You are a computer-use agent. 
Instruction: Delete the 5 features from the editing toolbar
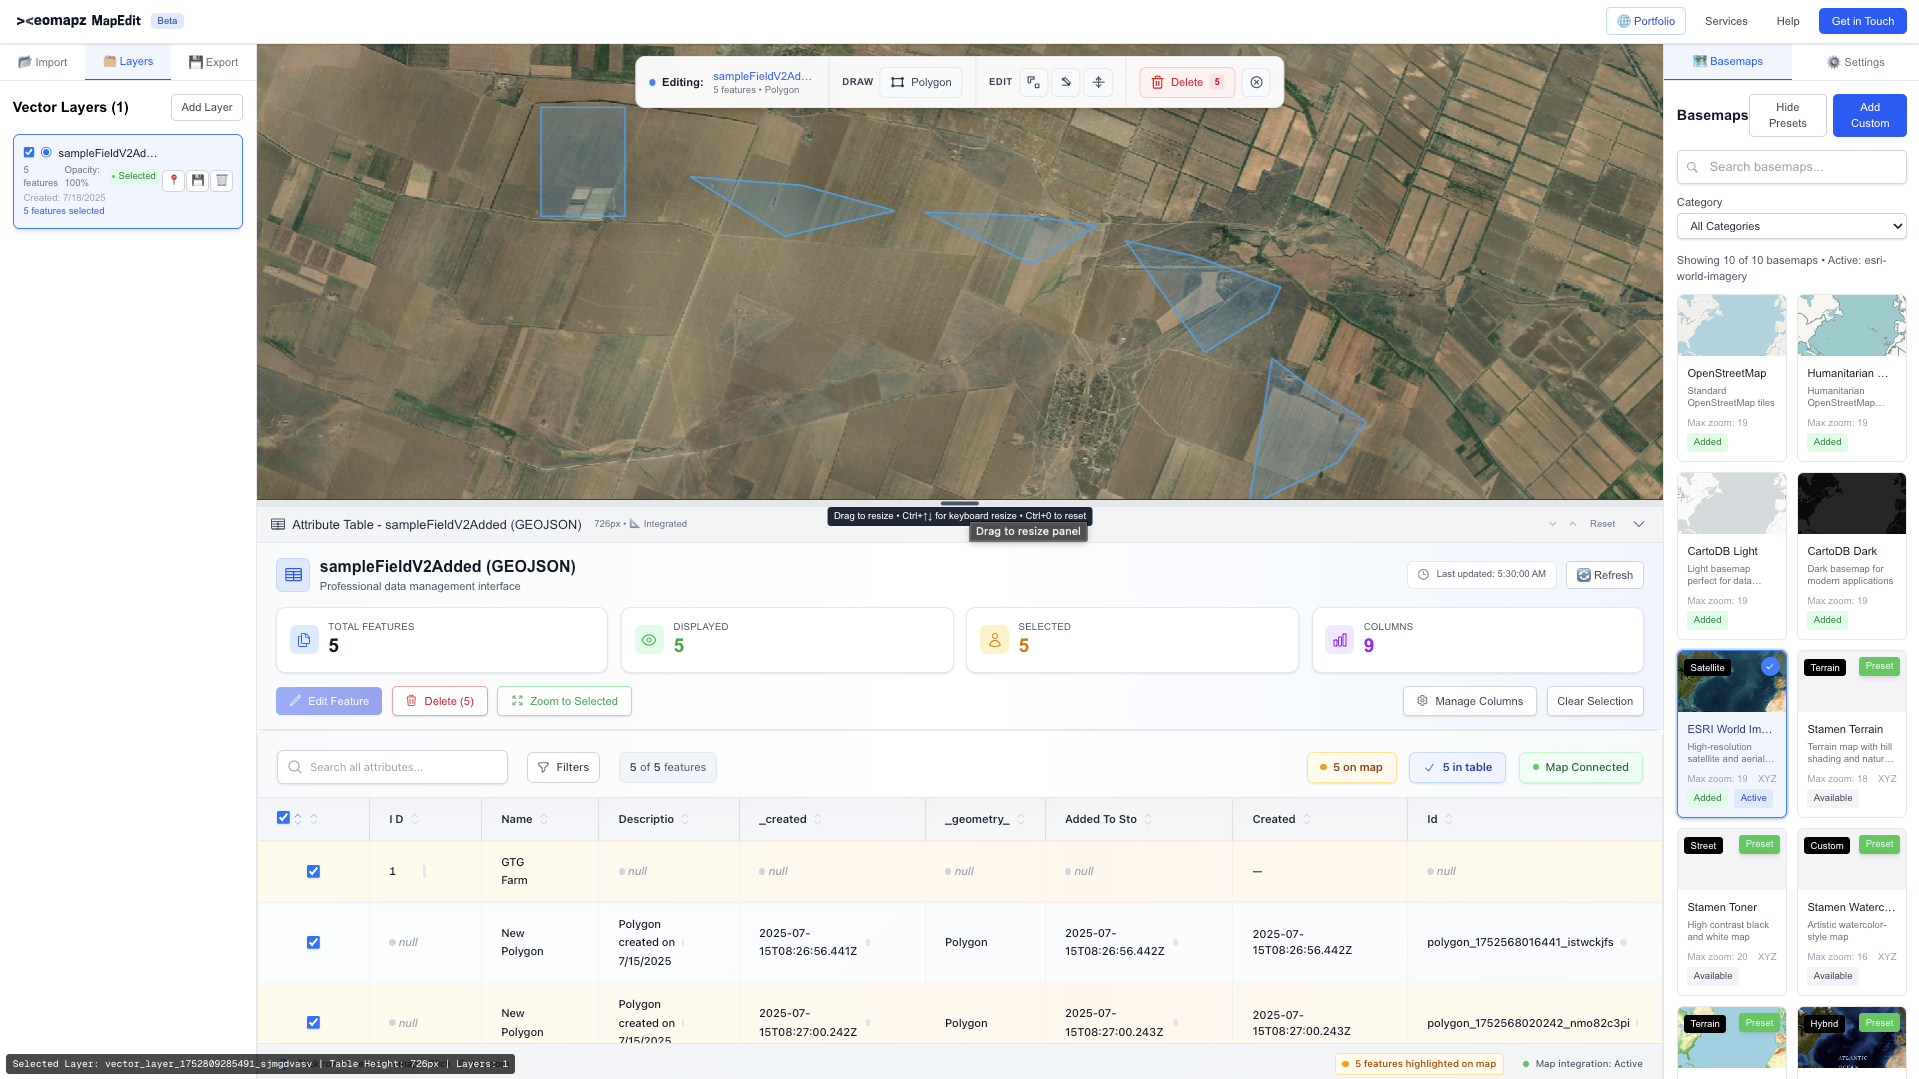click(x=1187, y=82)
